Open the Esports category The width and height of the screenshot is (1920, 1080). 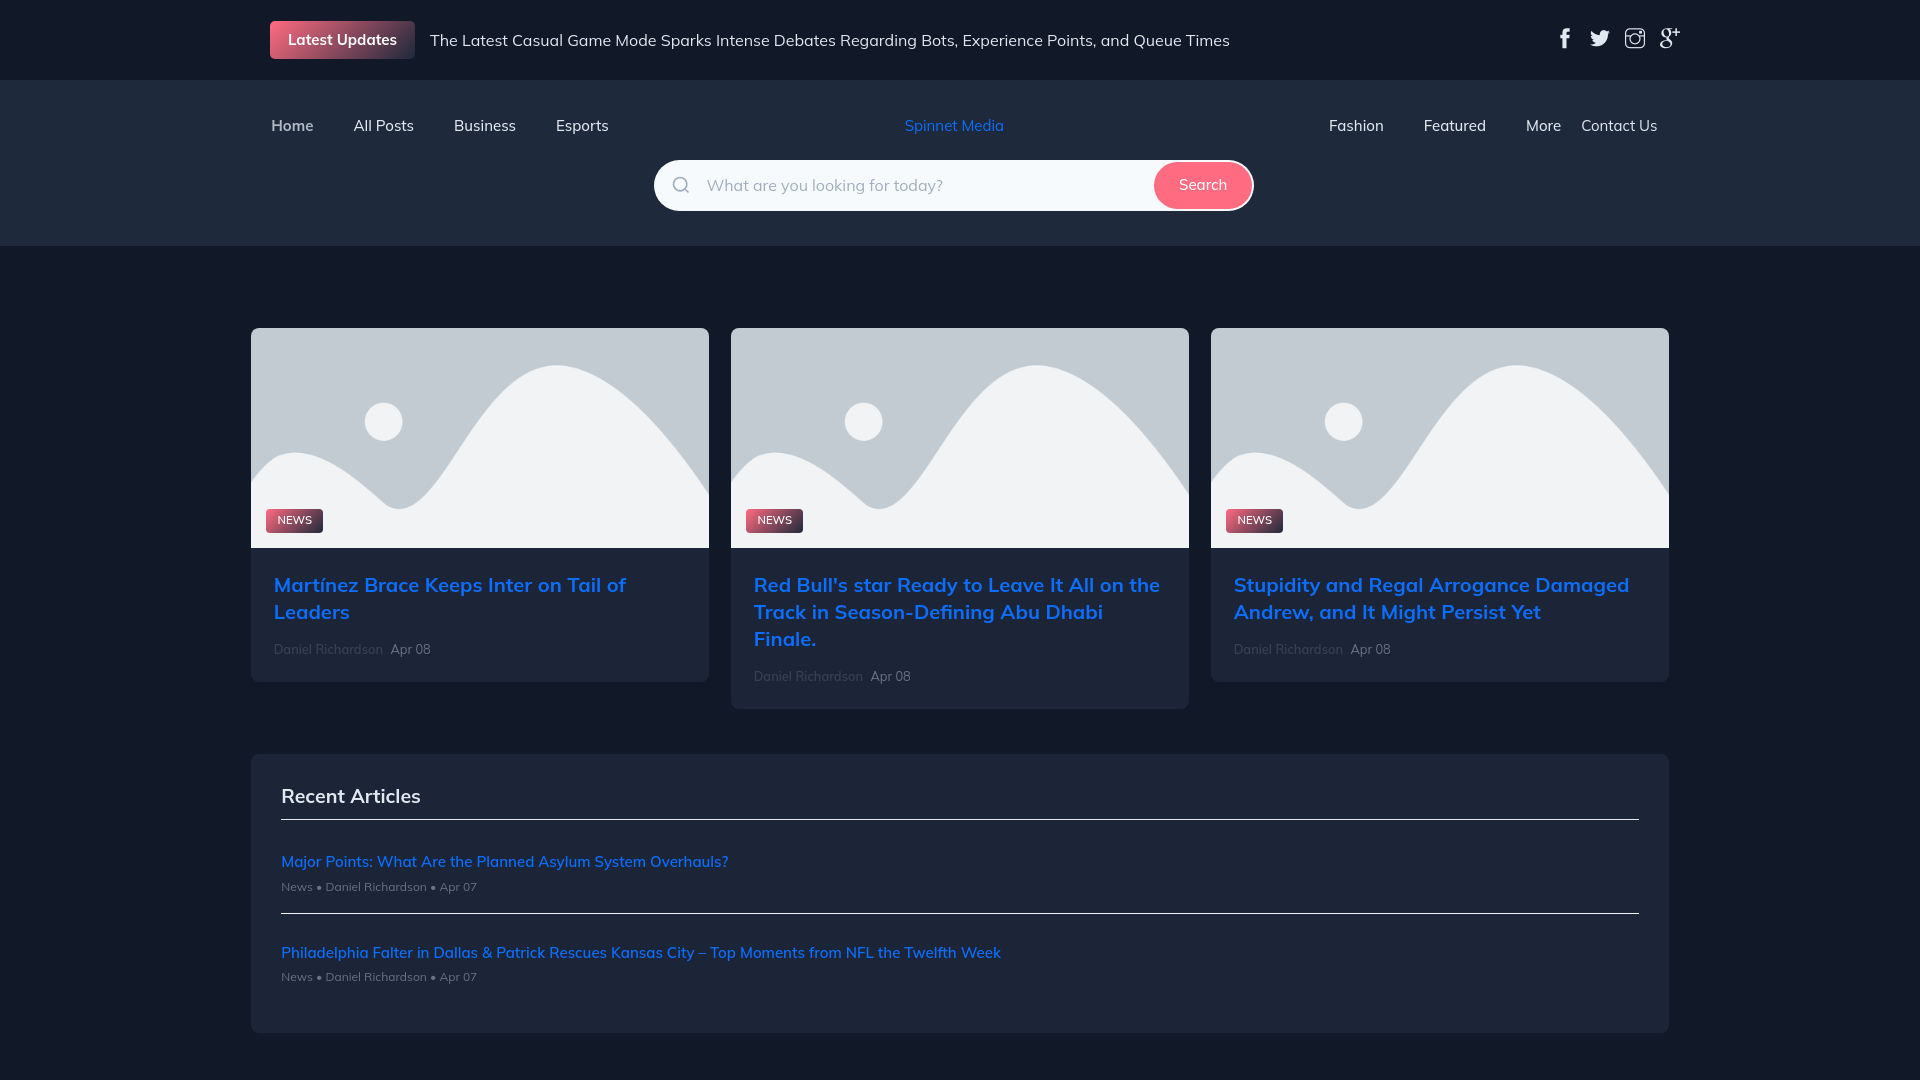coord(582,126)
